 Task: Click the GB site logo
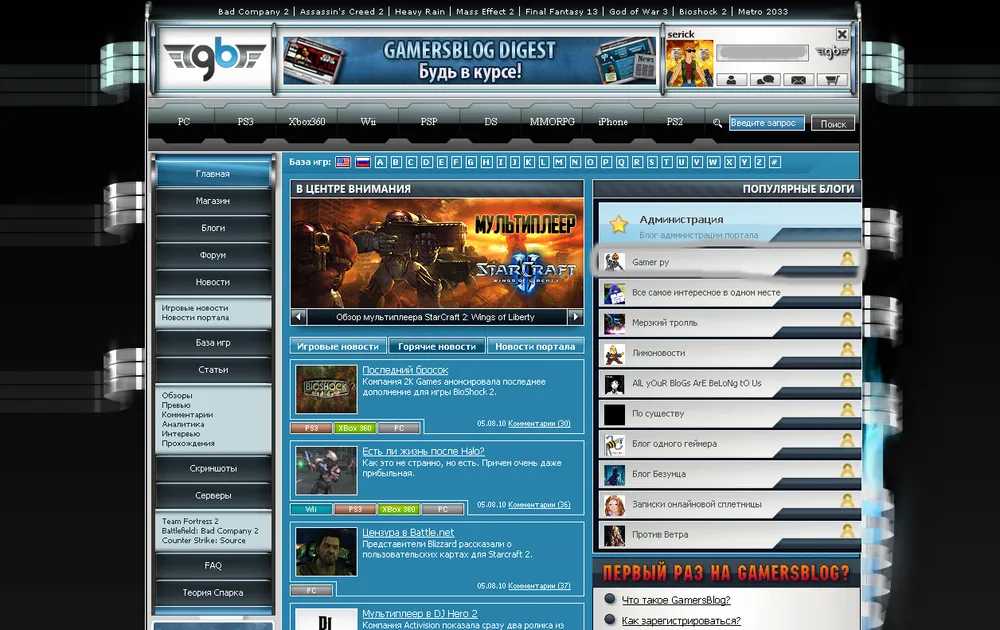[215, 59]
